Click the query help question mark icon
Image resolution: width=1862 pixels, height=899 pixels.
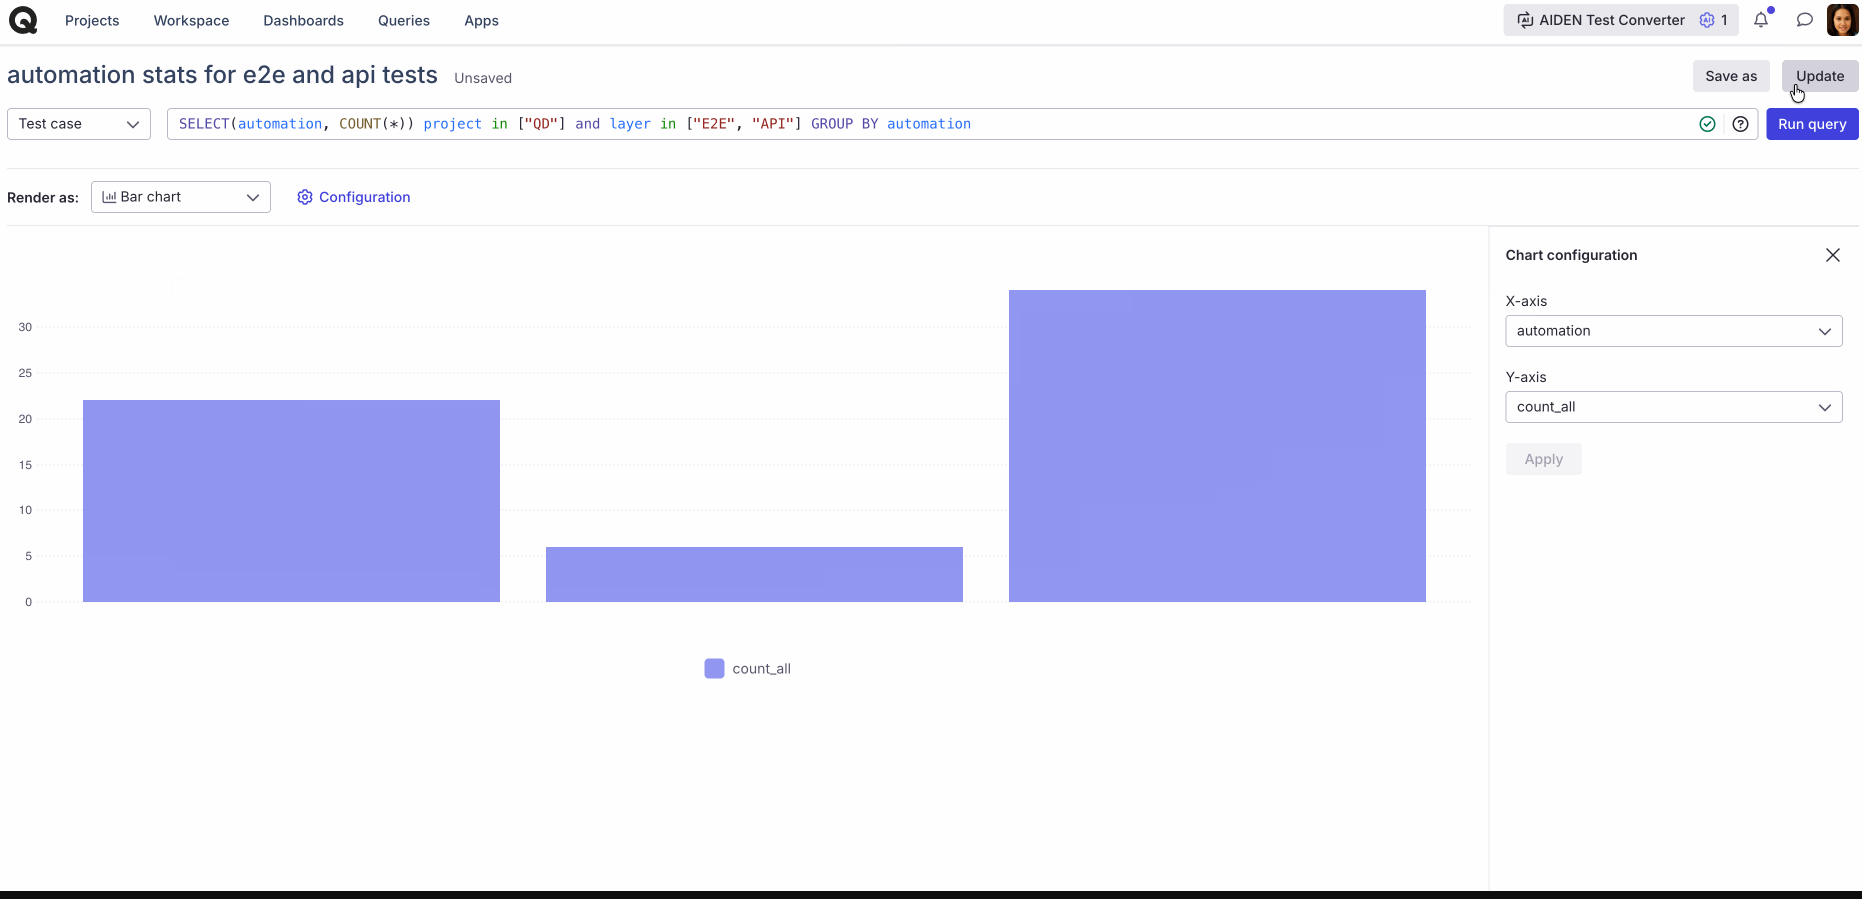pos(1740,124)
